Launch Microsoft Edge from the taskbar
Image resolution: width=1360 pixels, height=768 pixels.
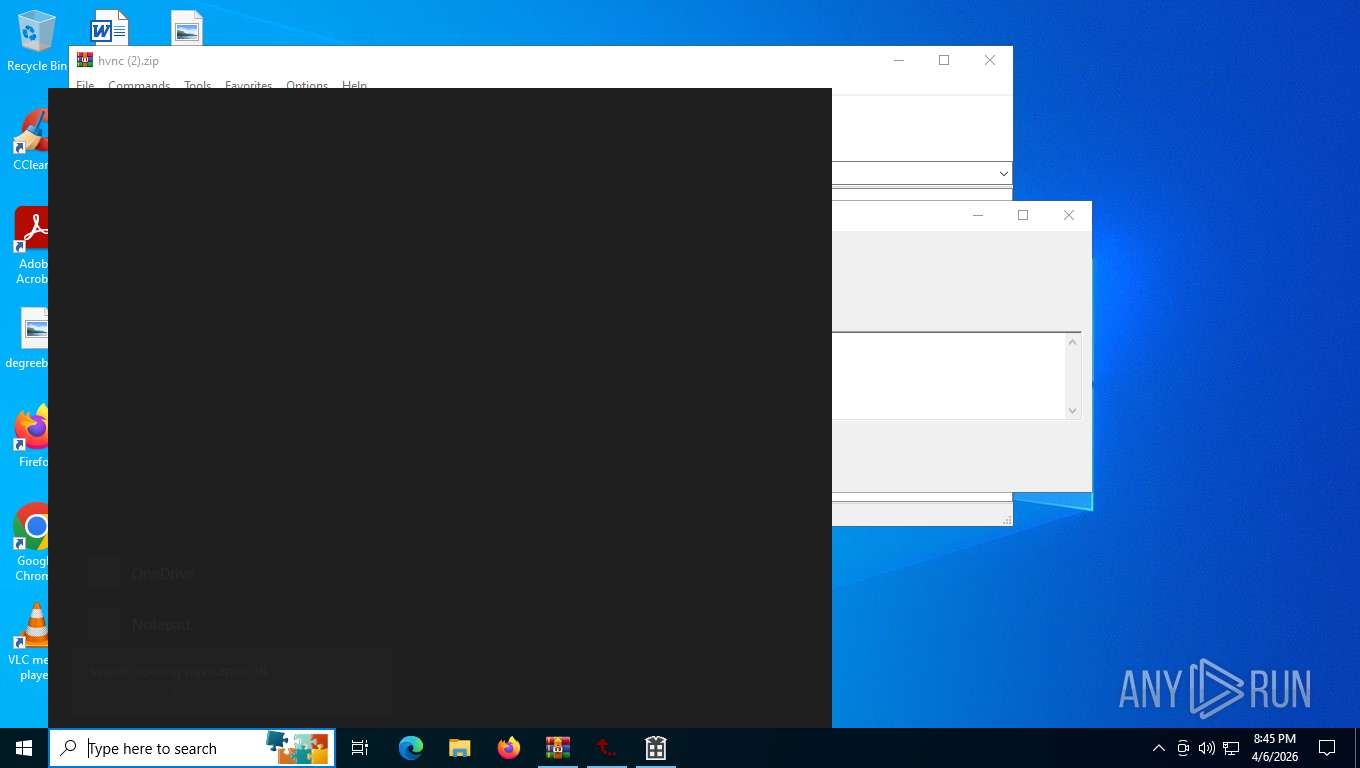411,748
